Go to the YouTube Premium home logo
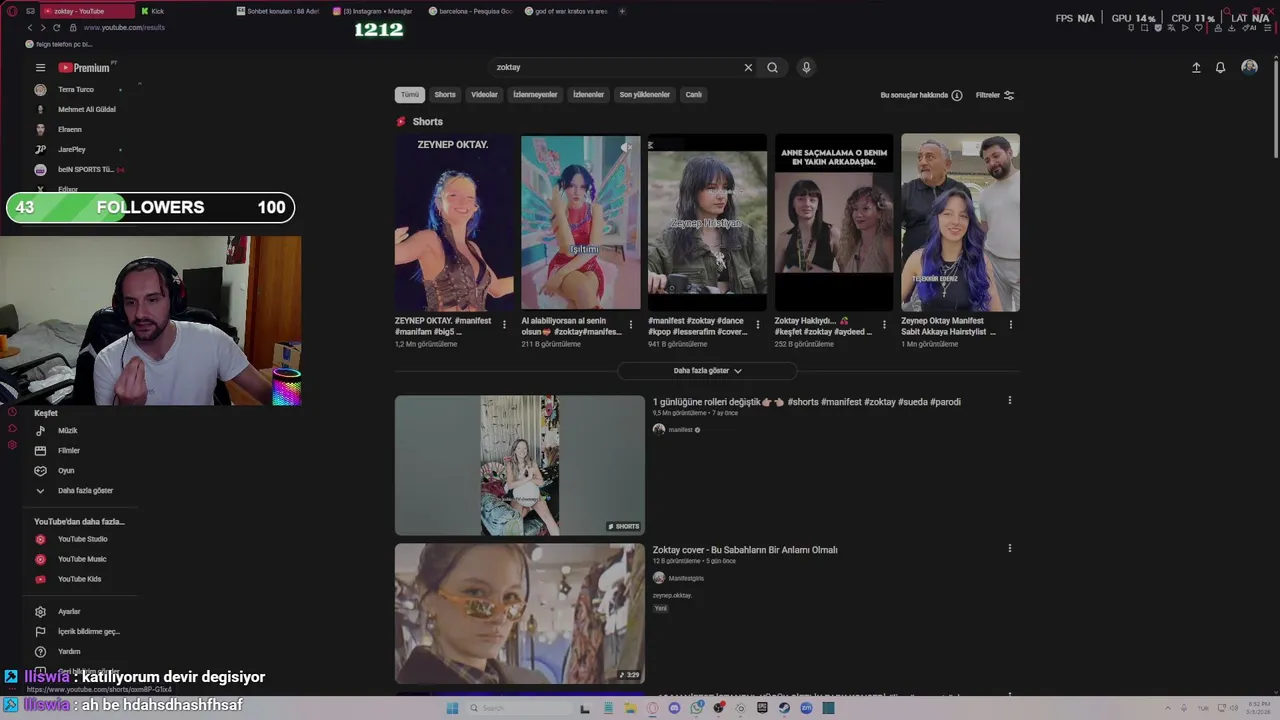Viewport: 1280px width, 720px height. [x=85, y=68]
